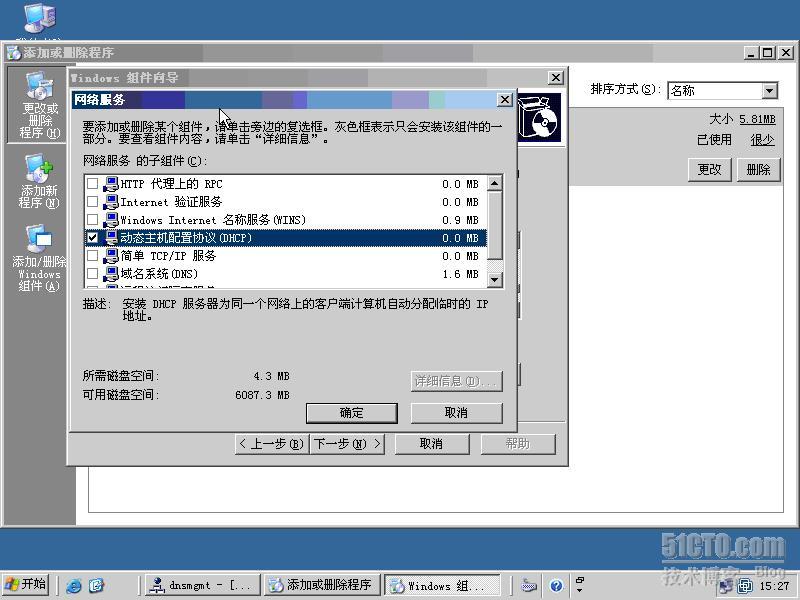Check Internet 验证服务 checkbox

coord(92,202)
